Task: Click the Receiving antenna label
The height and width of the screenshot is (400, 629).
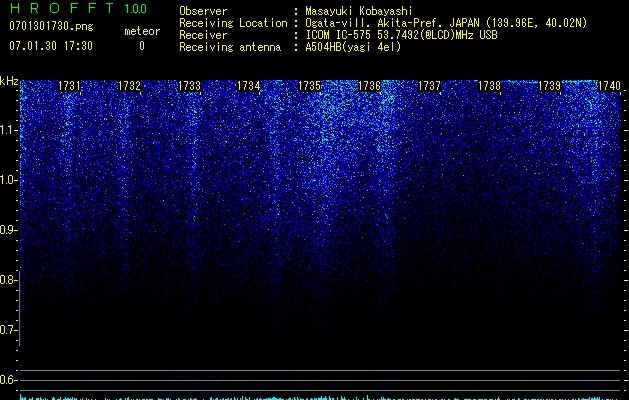Action: [230, 47]
